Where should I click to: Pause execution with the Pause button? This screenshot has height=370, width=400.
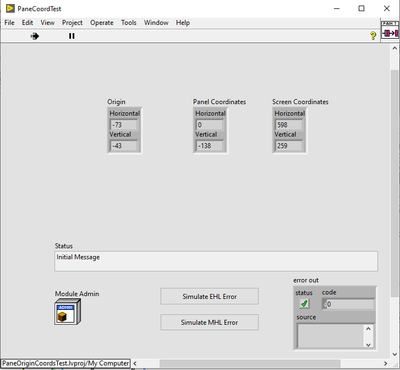72,36
